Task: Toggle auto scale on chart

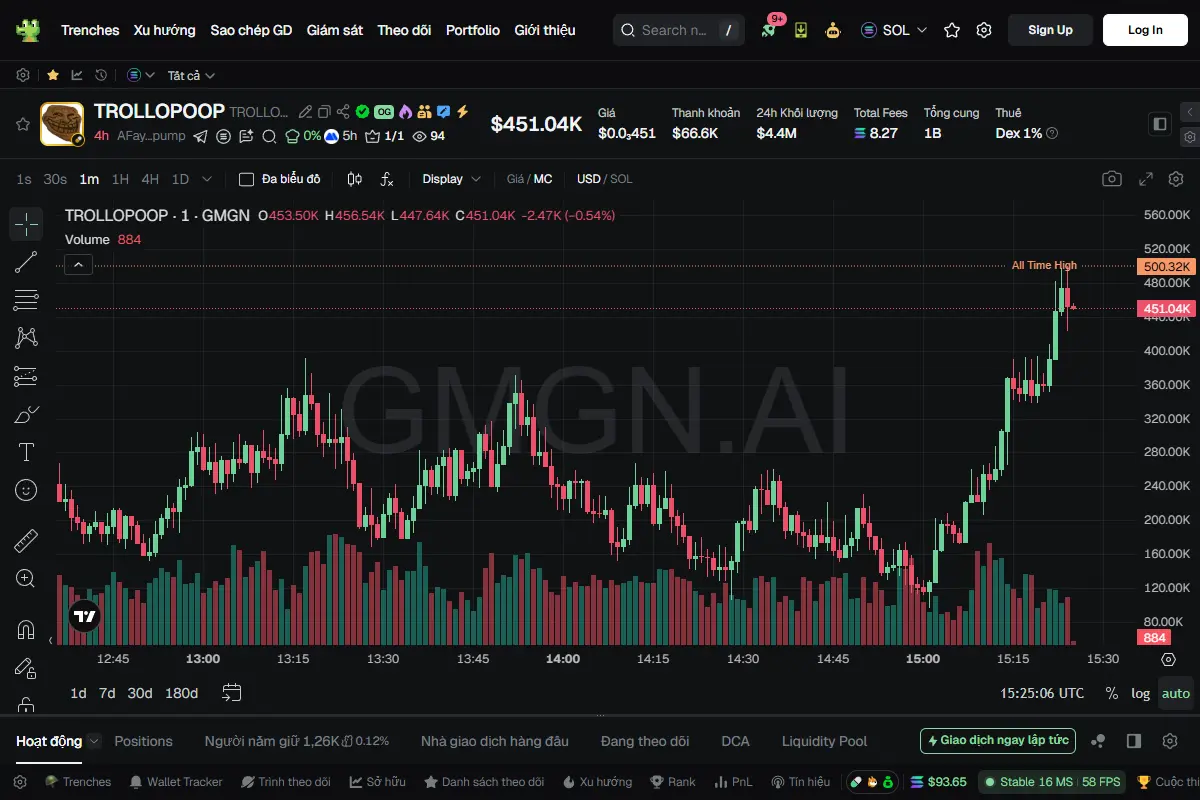Action: [1176, 693]
